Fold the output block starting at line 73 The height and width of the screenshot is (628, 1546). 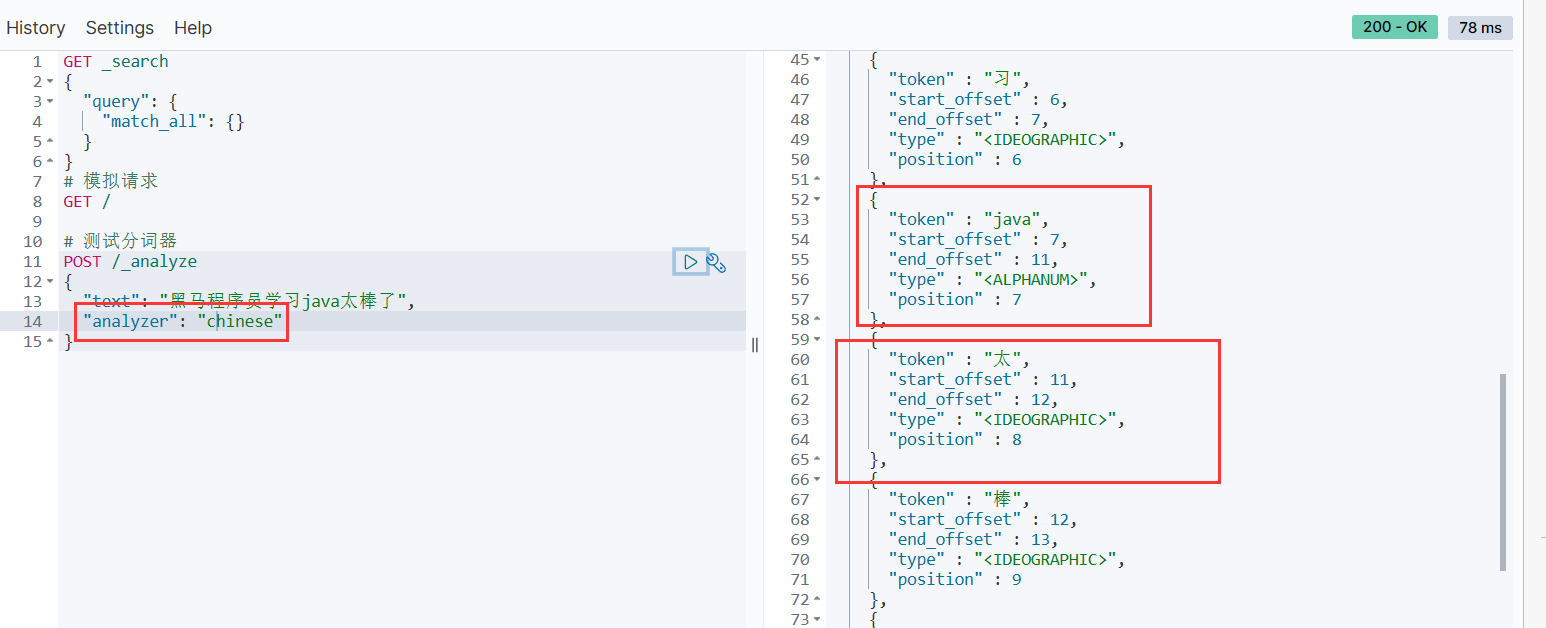pos(817,619)
